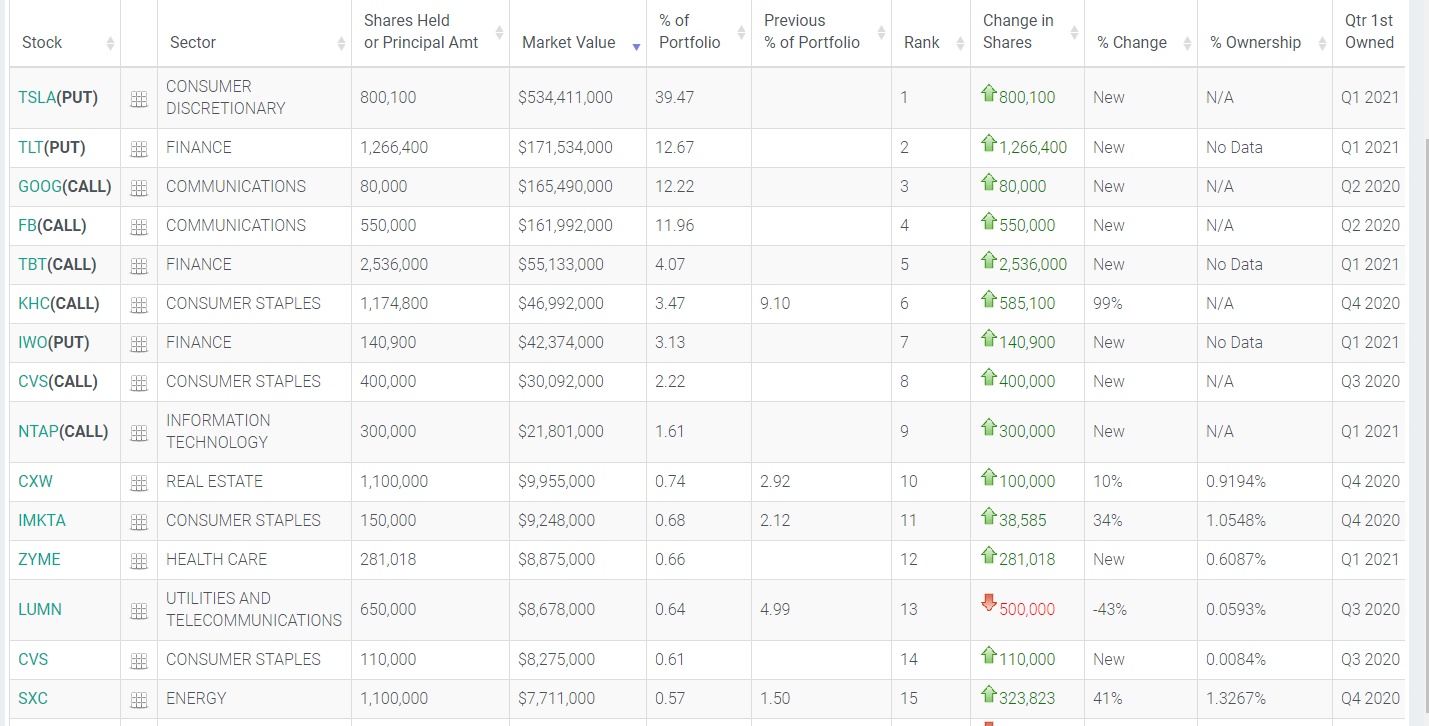Select market value $534,411,000 cell
The width and height of the screenshot is (1429, 726).
[x=578, y=98]
